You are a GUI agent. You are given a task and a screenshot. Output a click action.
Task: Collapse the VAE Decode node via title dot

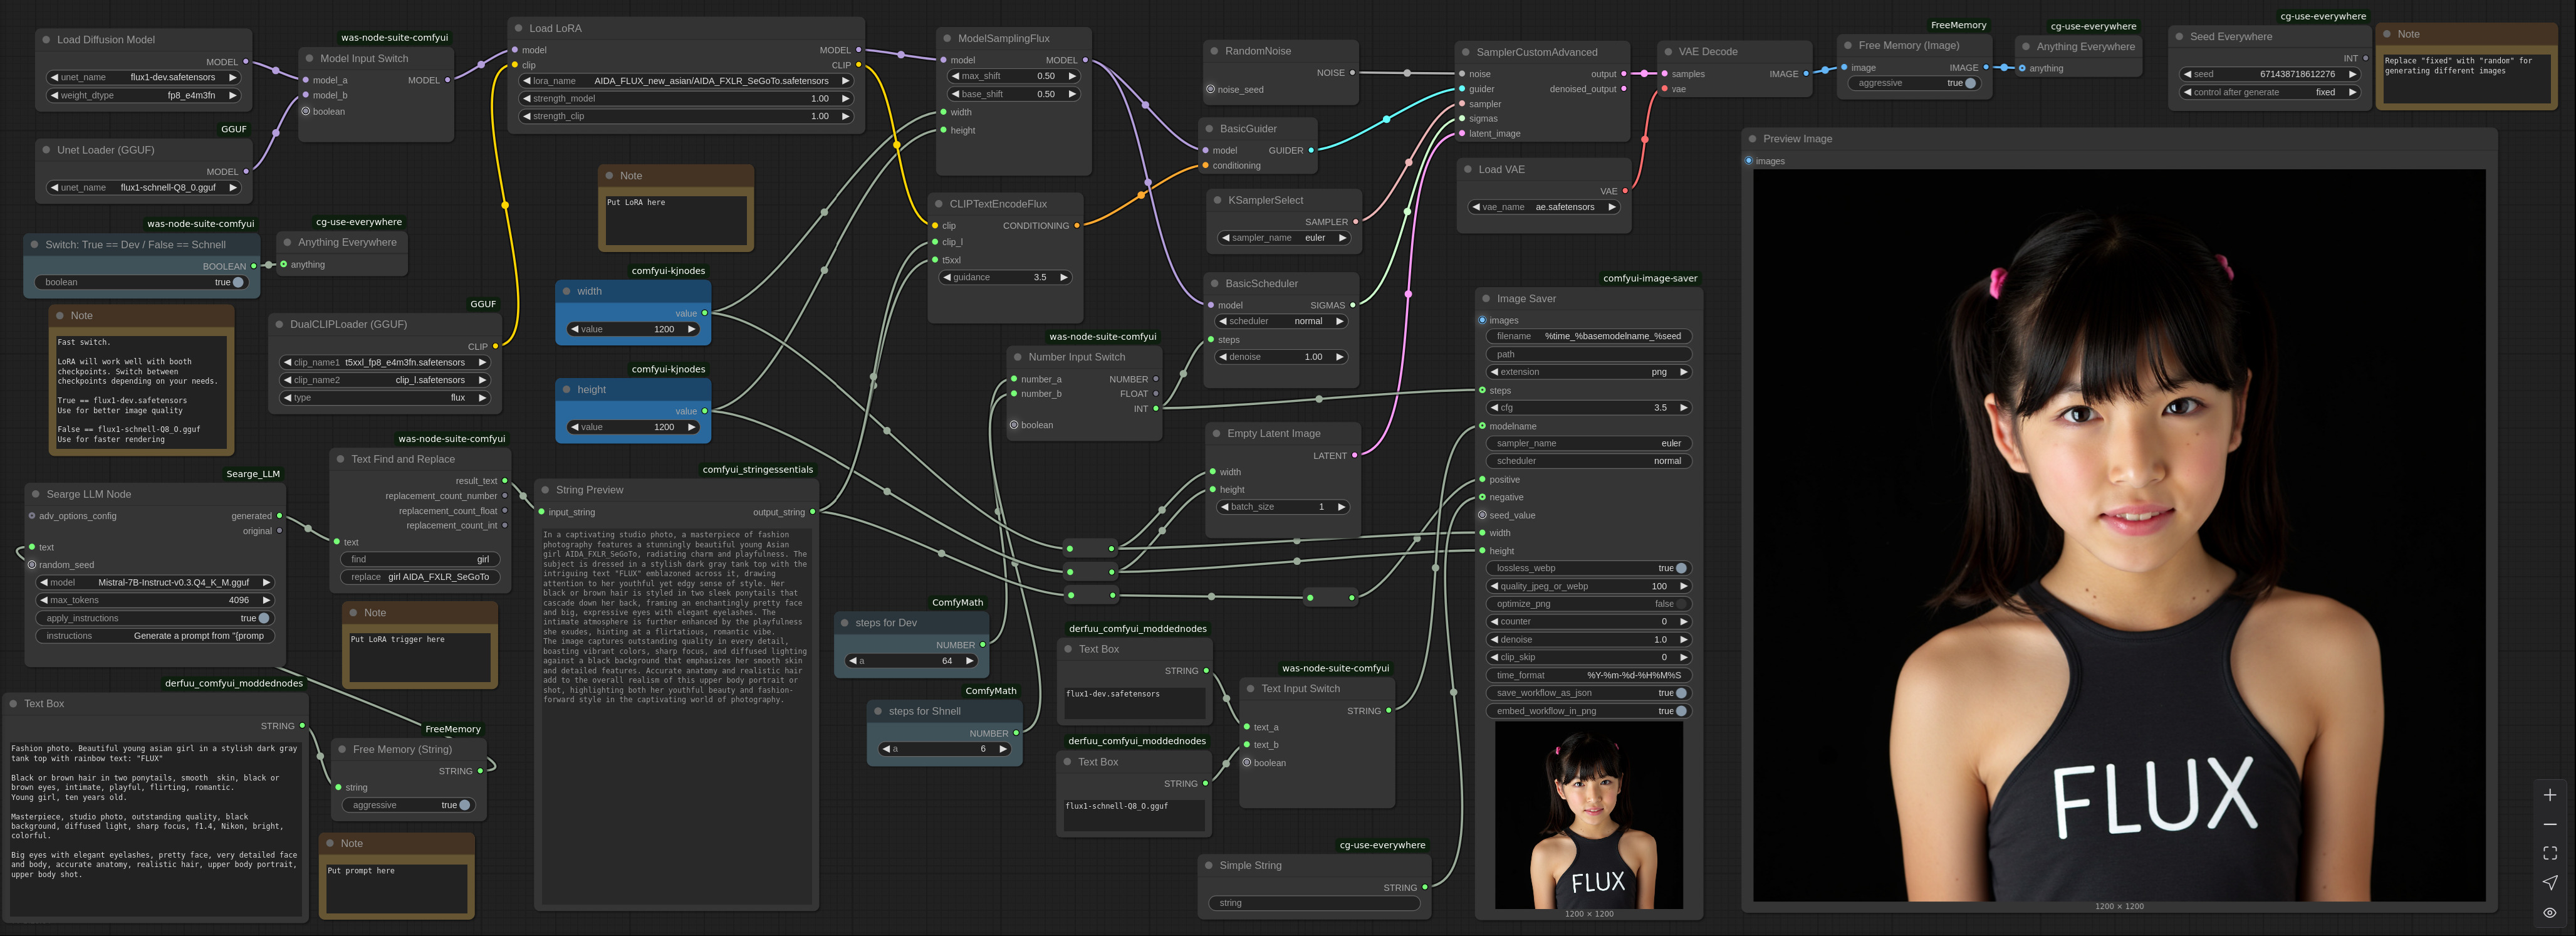point(1668,52)
